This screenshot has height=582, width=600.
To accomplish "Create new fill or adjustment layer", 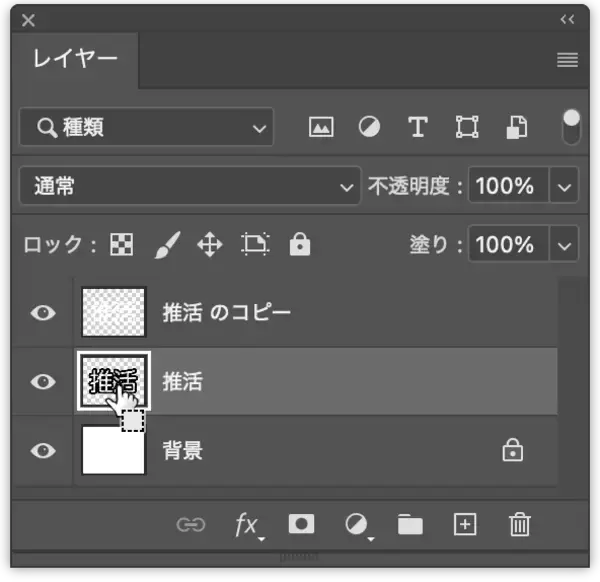I will (359, 526).
